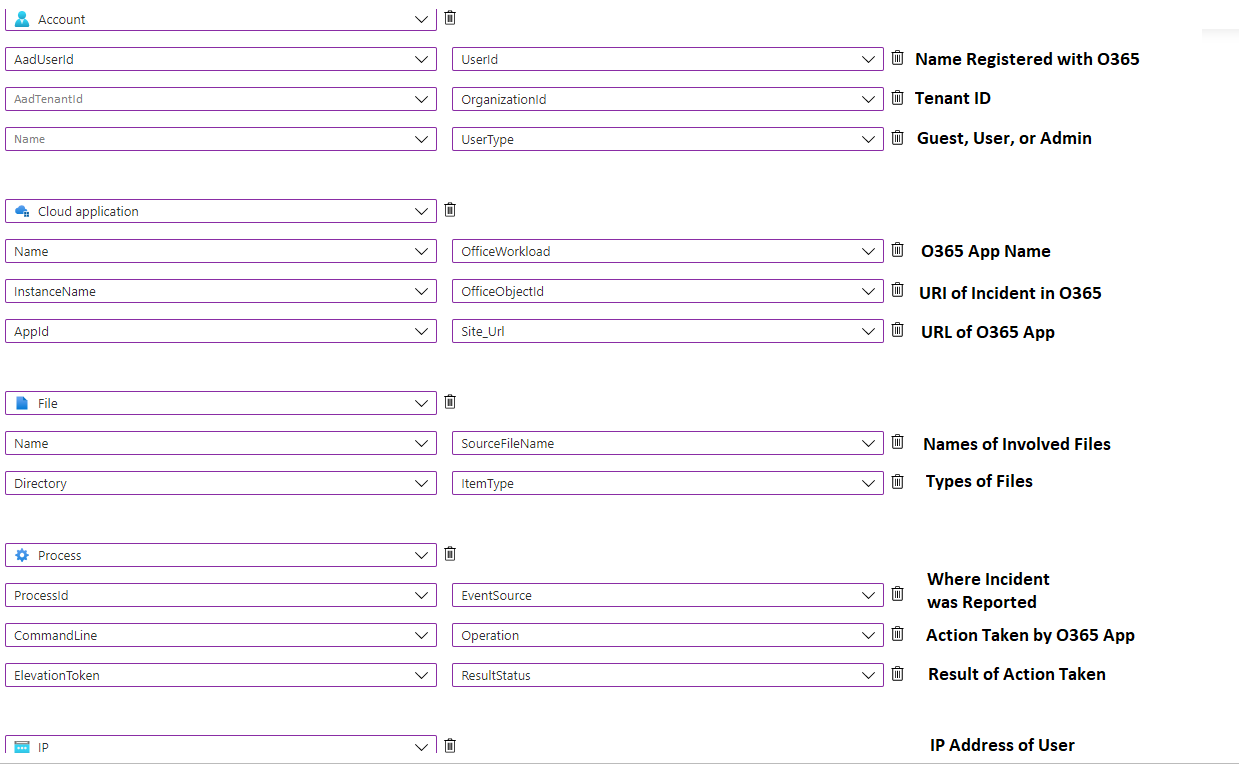This screenshot has width=1239, height=769.
Task: Remove the ResultStatus mapping using its trash button
Action: pyautogui.click(x=897, y=674)
